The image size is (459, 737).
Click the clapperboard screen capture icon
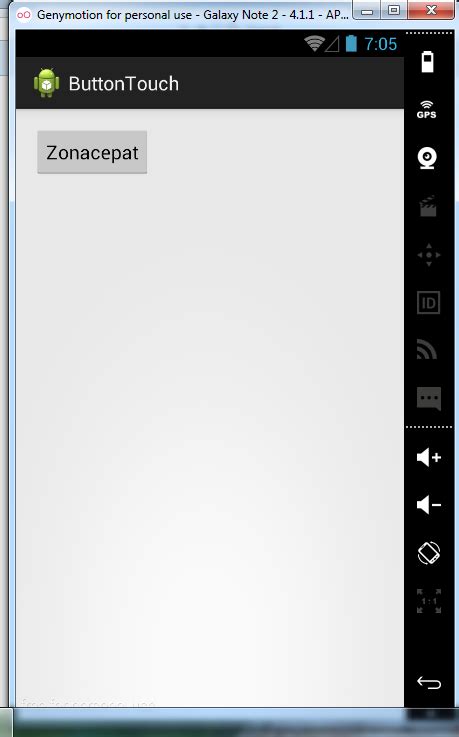click(428, 206)
